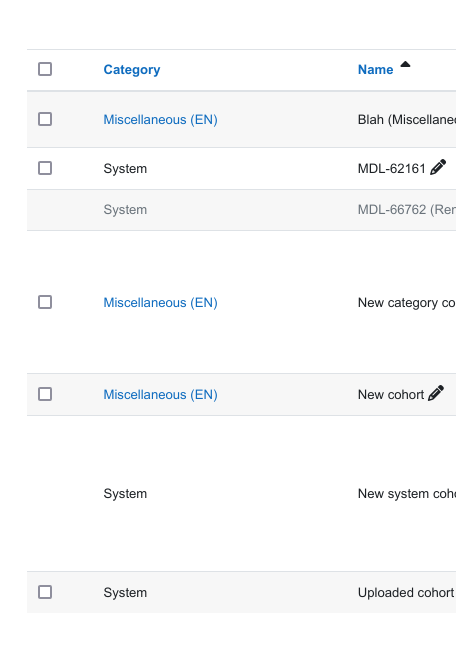This screenshot has width=456, height=662.
Task: Toggle the checkbox for the New category cohort row
Action: pos(45,302)
